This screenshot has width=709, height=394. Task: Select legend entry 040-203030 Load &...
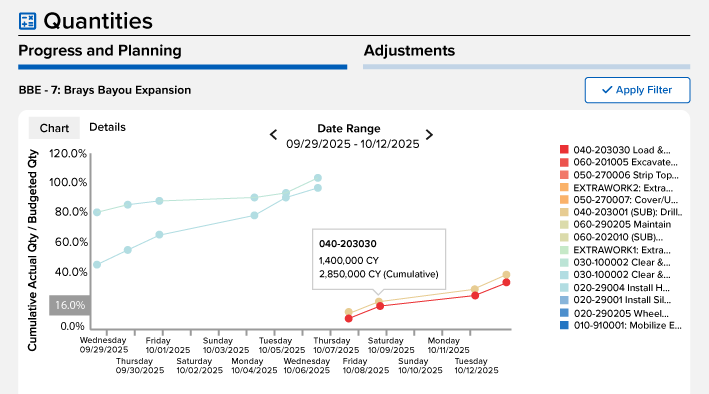pos(622,150)
